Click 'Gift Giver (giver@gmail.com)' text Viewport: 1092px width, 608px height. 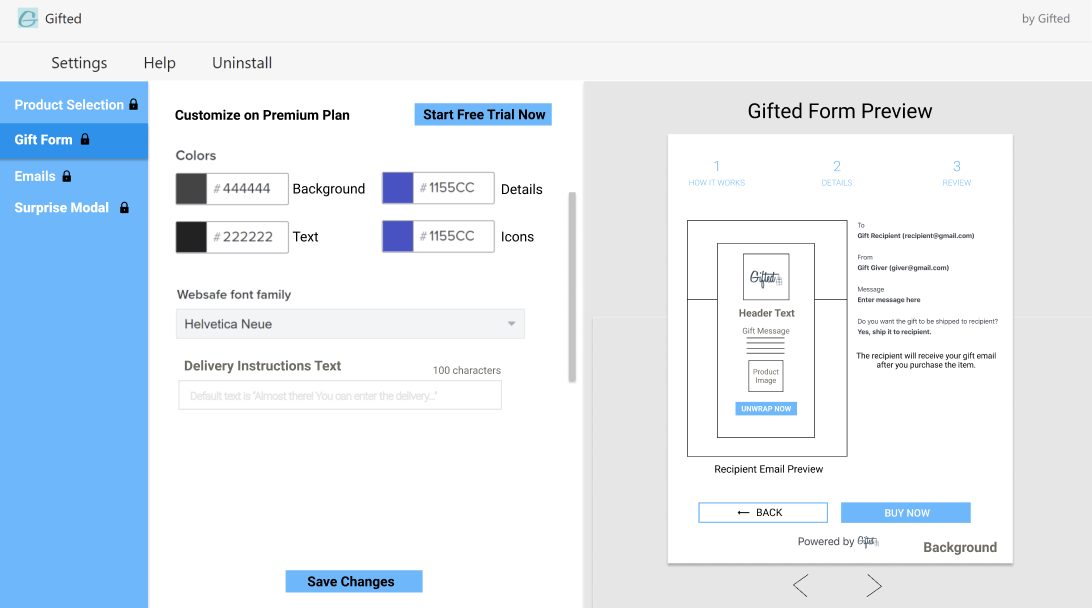pyautogui.click(x=903, y=268)
